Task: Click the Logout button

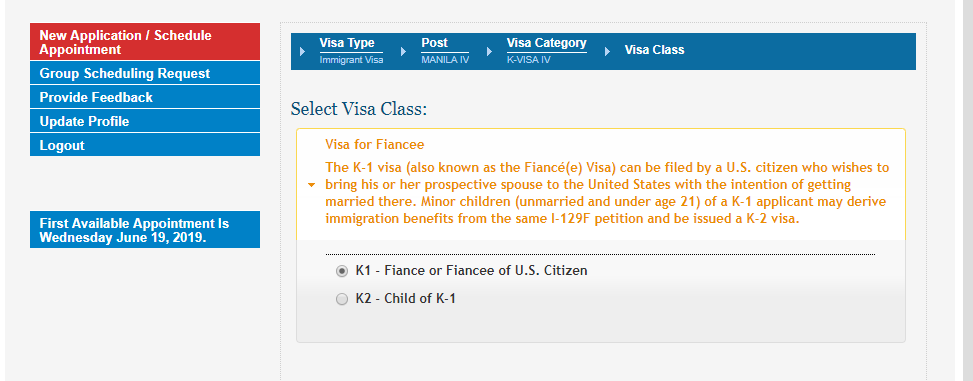Action: (145, 145)
